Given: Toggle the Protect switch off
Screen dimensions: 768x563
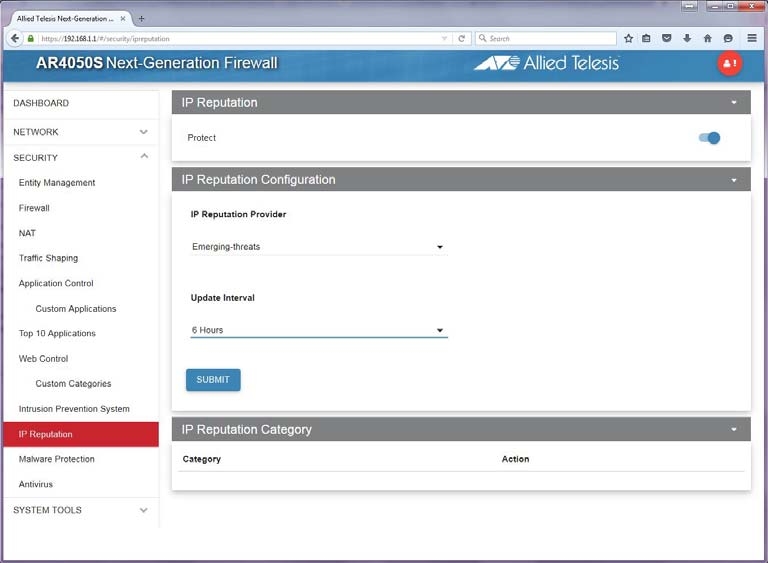Looking at the screenshot, I should (x=709, y=138).
